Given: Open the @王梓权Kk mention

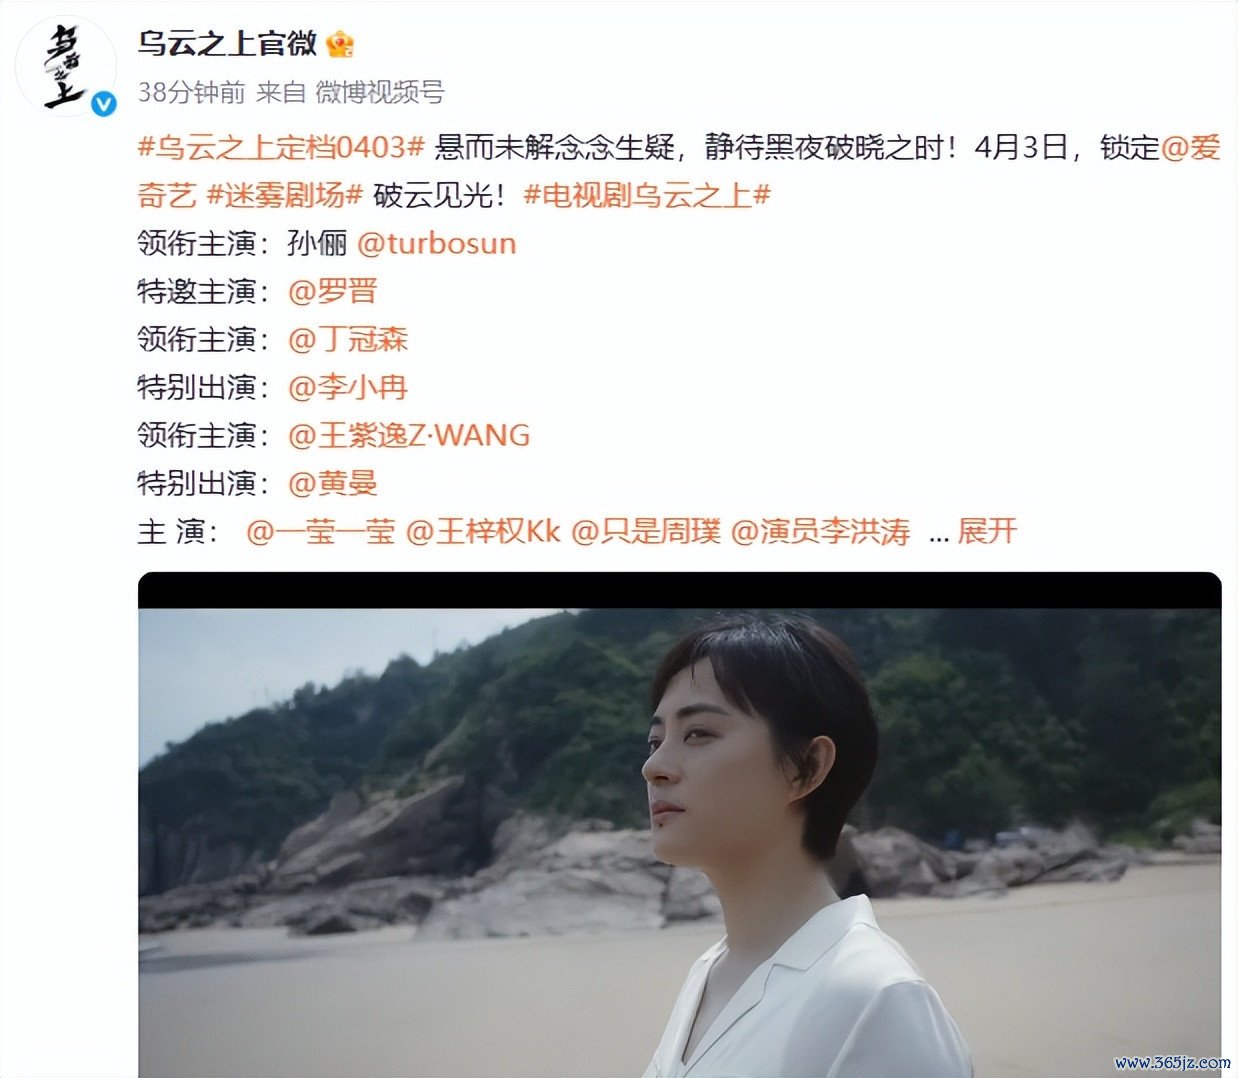Looking at the screenshot, I should coord(484,531).
